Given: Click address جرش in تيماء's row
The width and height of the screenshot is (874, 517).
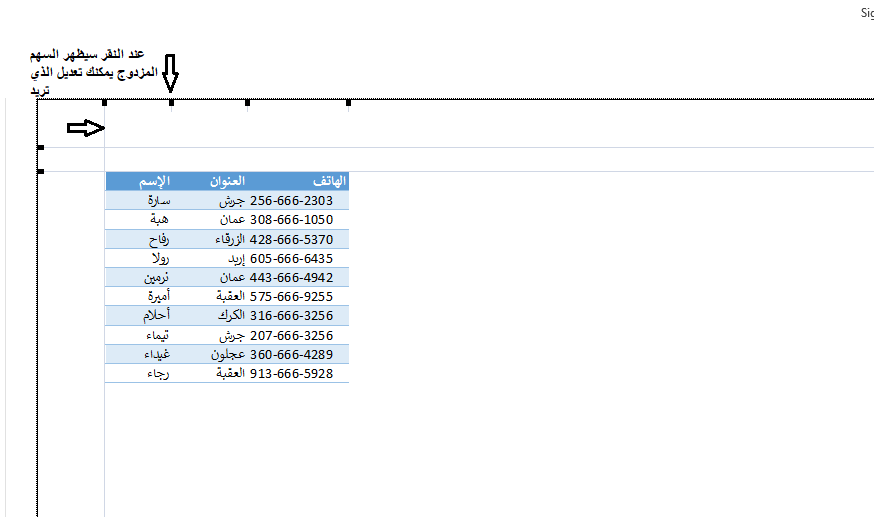Looking at the screenshot, I should 232,336.
